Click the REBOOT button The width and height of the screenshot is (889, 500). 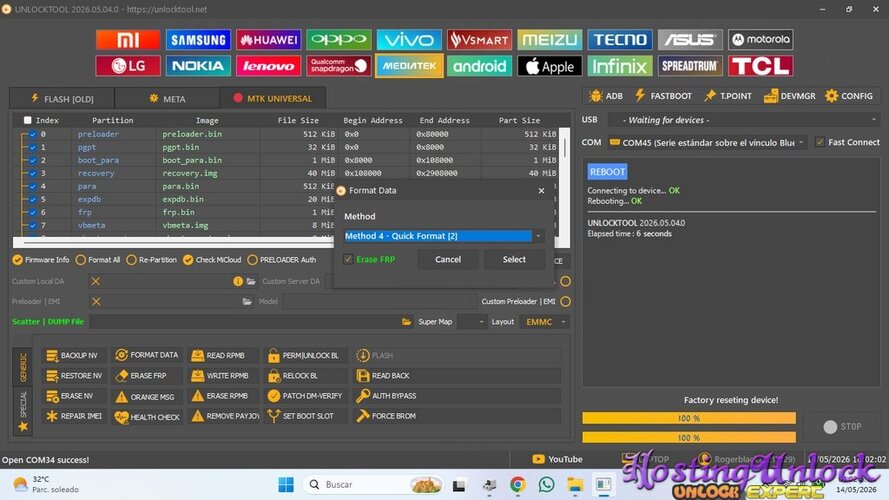[607, 172]
